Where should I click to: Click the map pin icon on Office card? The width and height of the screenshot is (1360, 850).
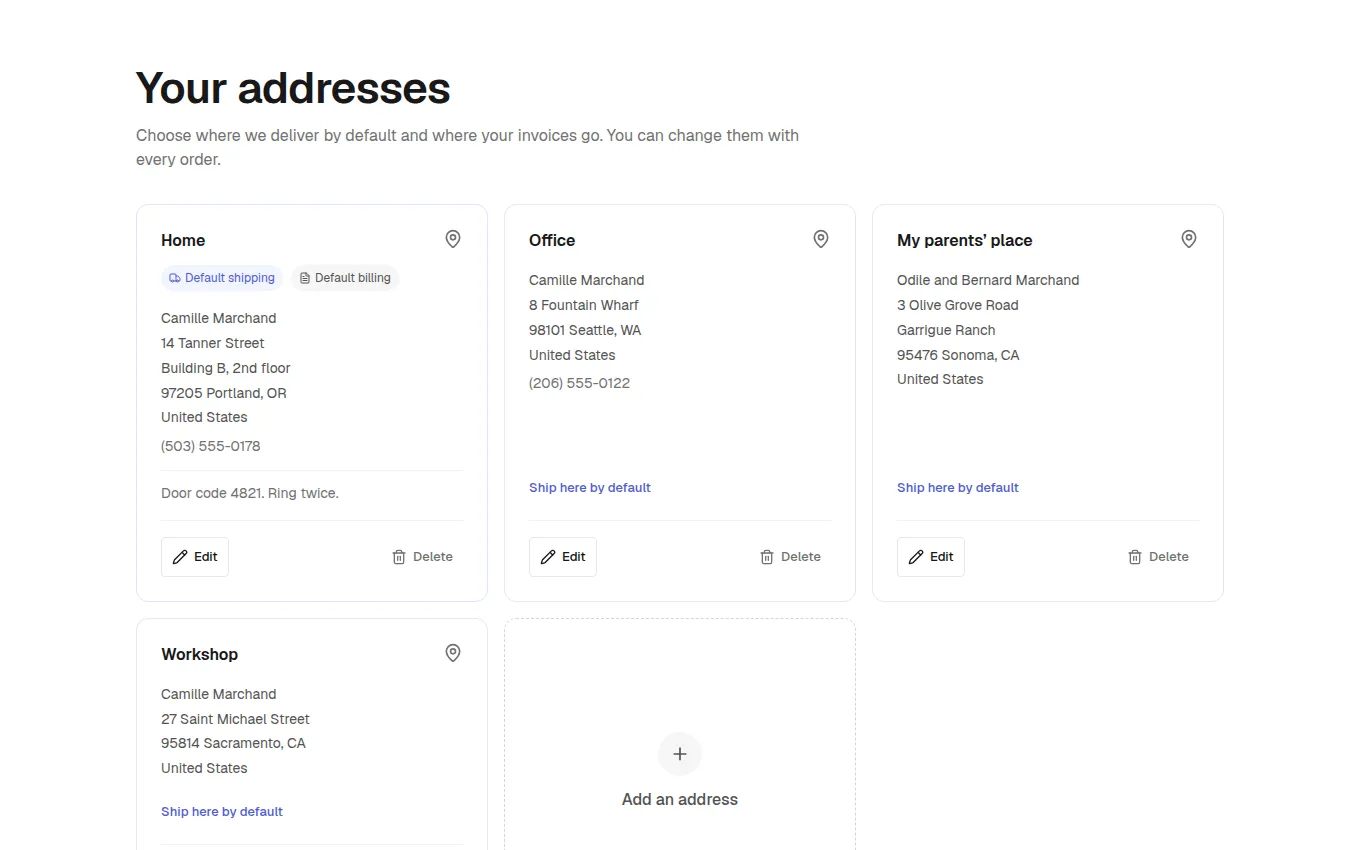coord(821,239)
